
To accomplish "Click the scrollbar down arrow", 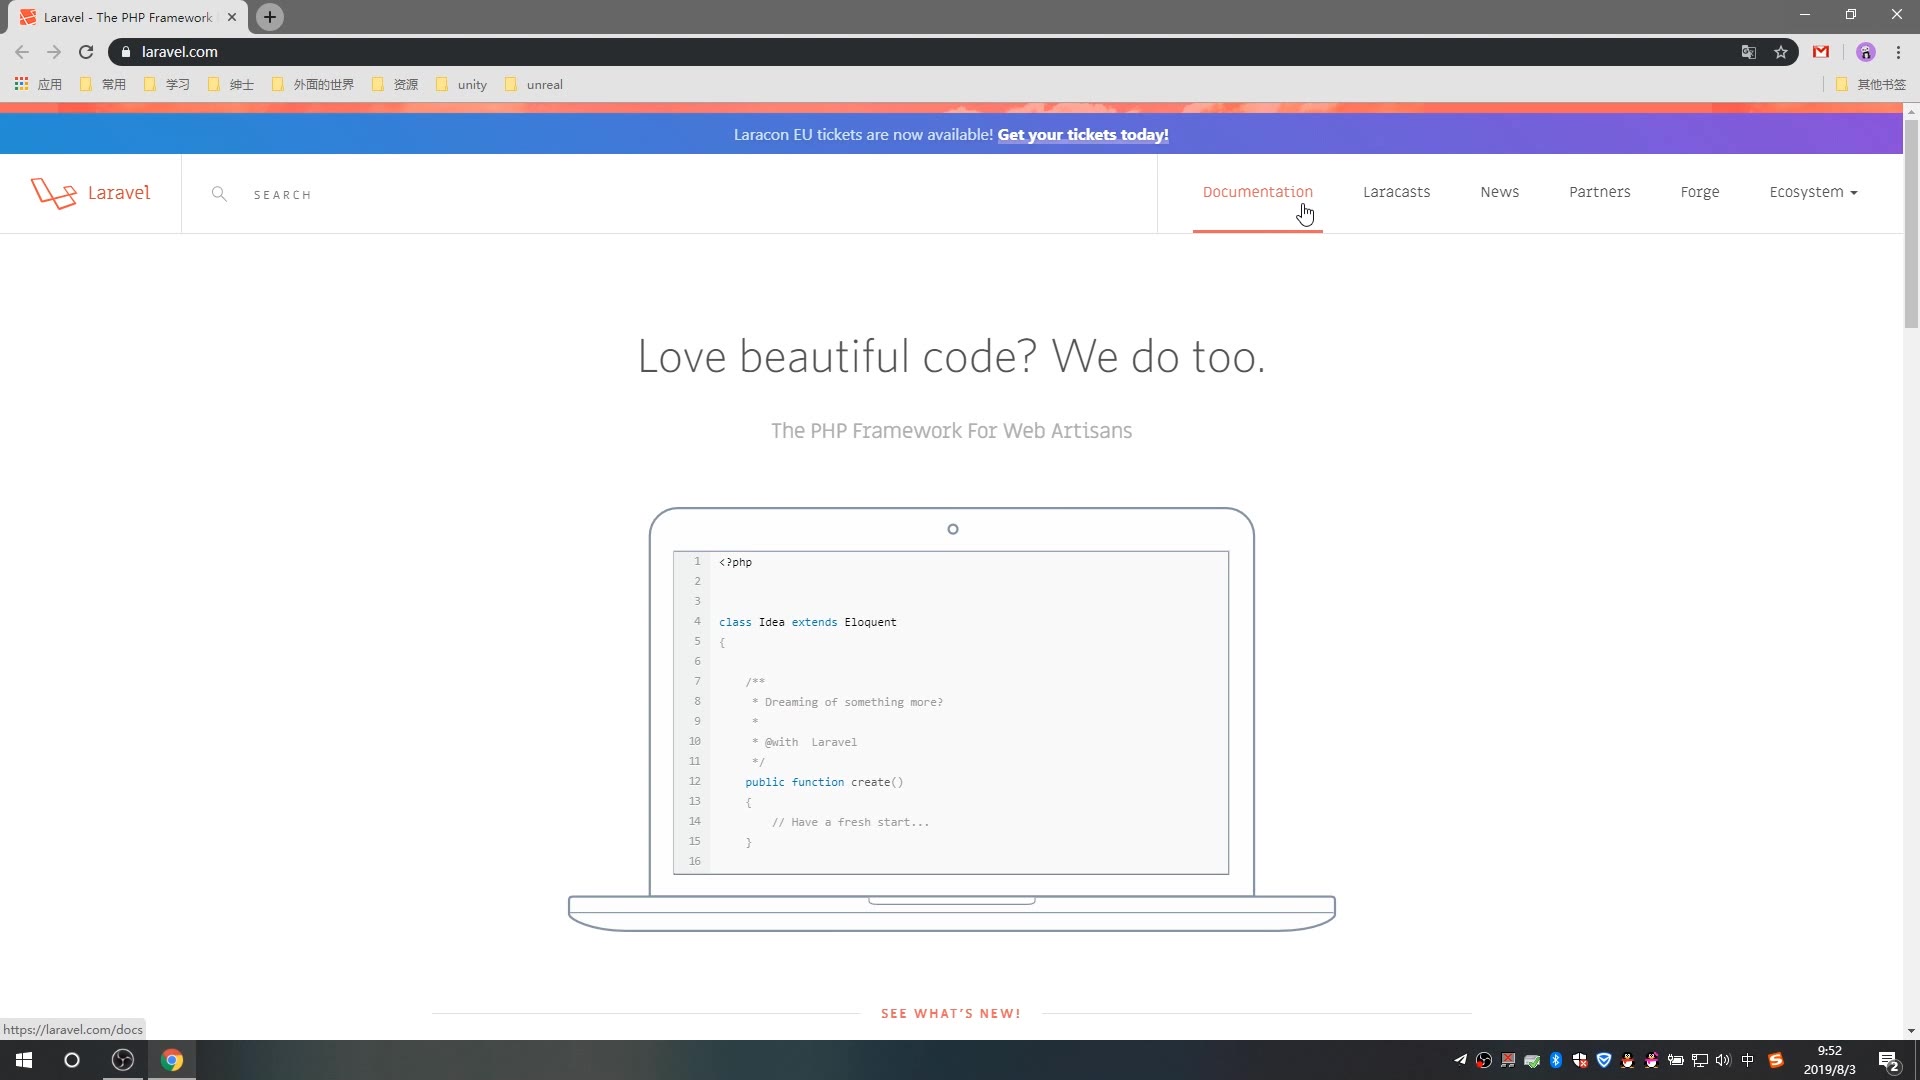I will point(1911,1031).
